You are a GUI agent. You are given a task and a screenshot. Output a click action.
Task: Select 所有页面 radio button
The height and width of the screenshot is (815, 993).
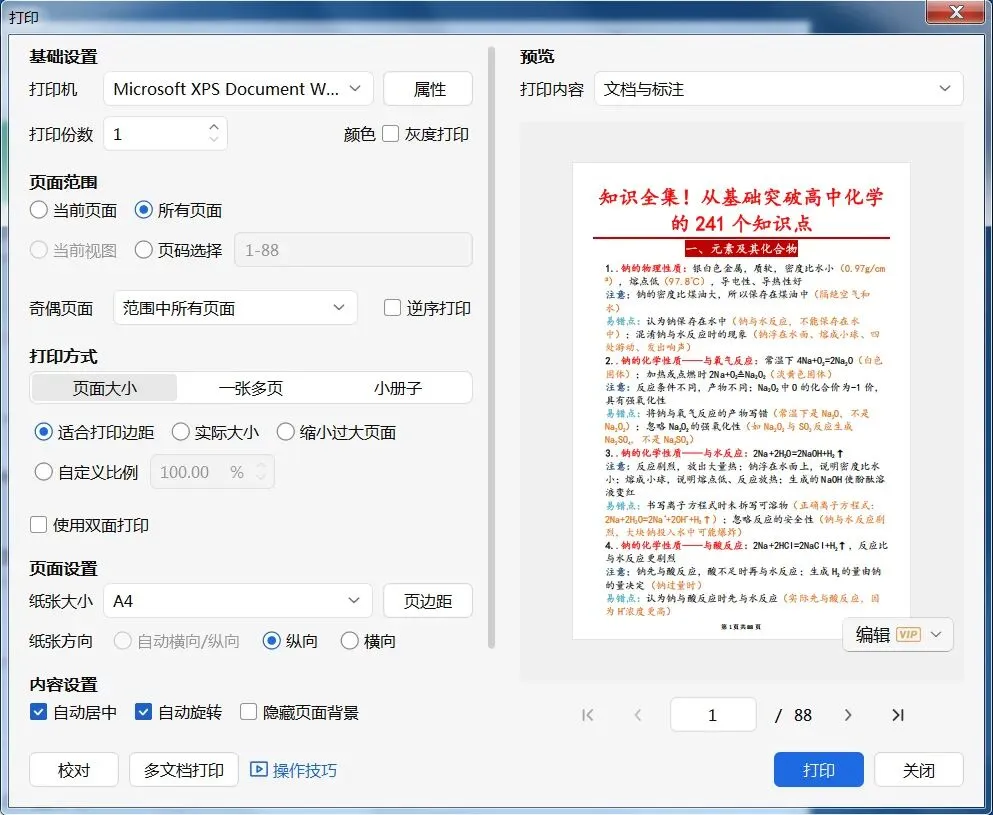(144, 210)
